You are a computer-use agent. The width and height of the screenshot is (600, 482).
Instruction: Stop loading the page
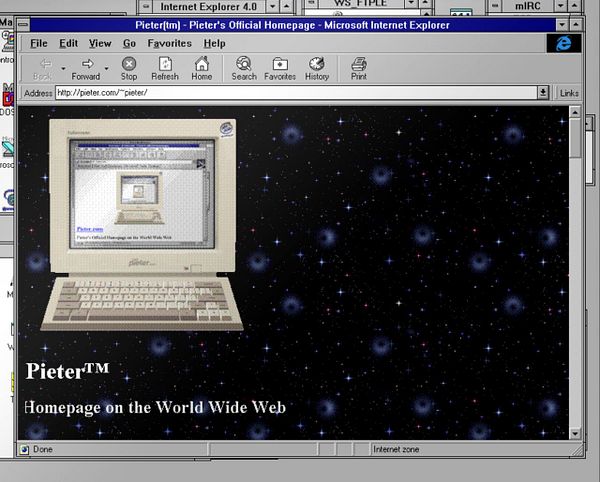pos(129,69)
